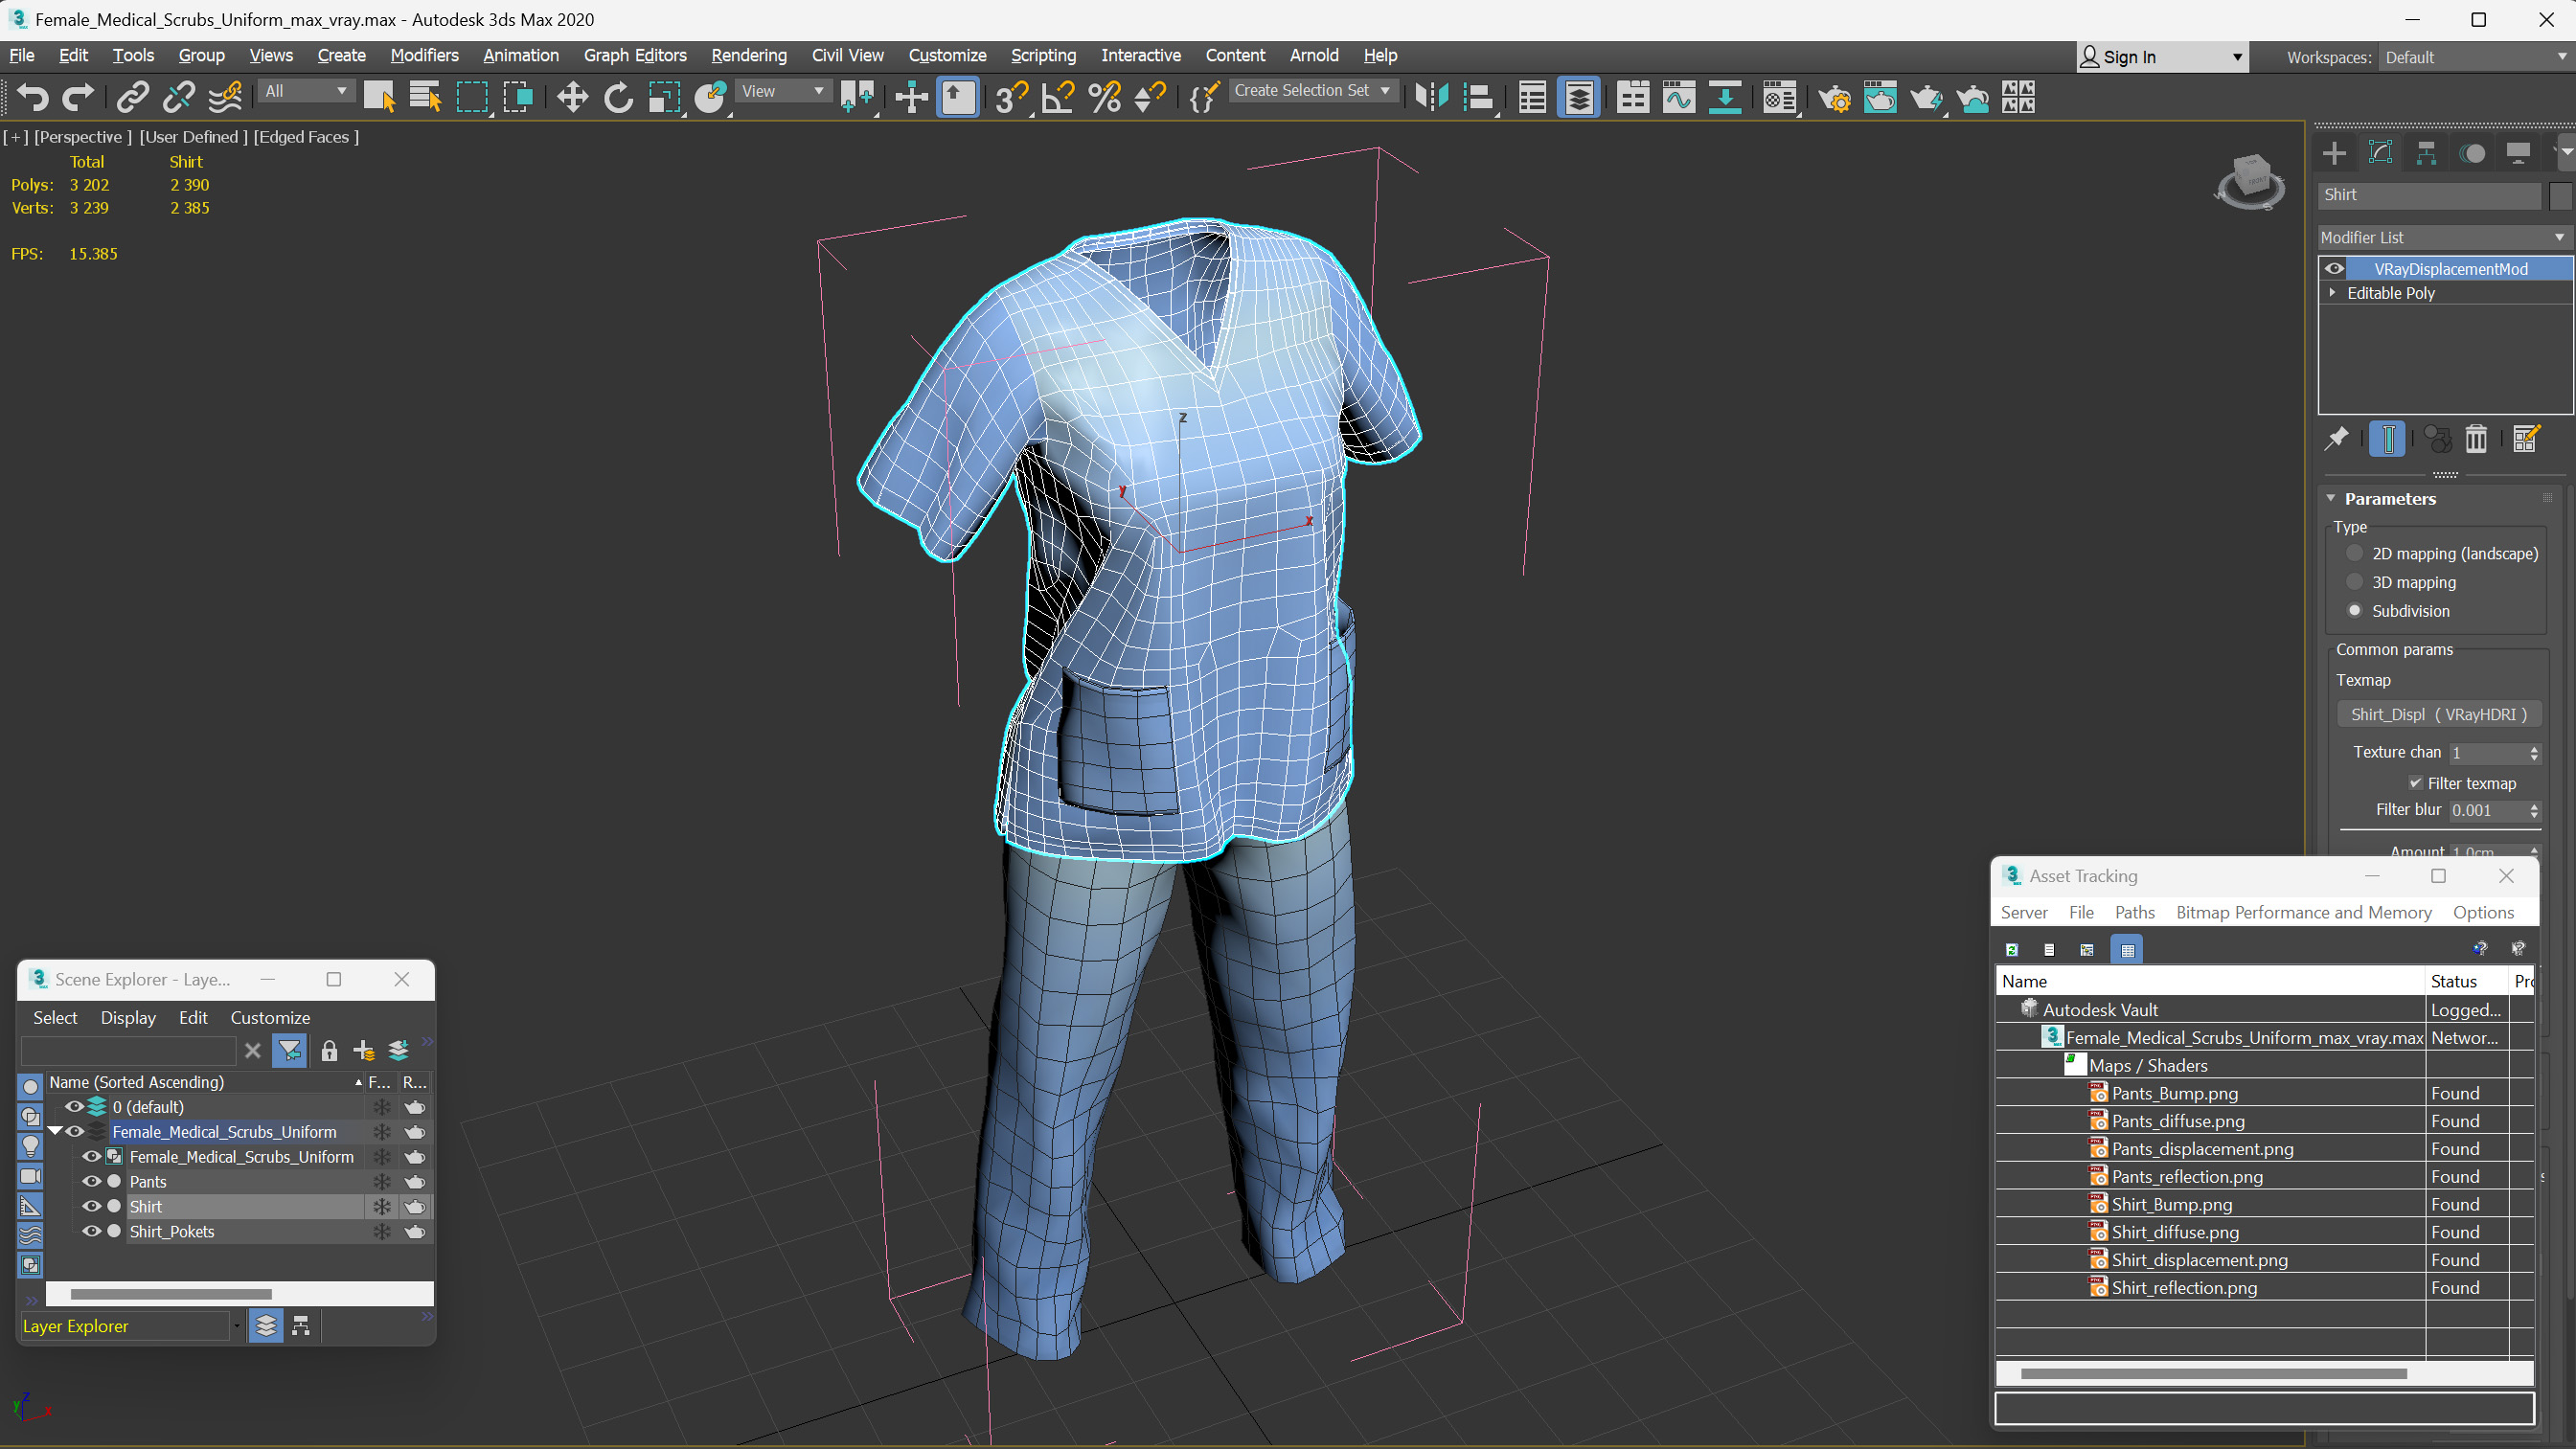The width and height of the screenshot is (2576, 1449).
Task: Toggle visibility of 0 (default) layer
Action: point(74,1106)
